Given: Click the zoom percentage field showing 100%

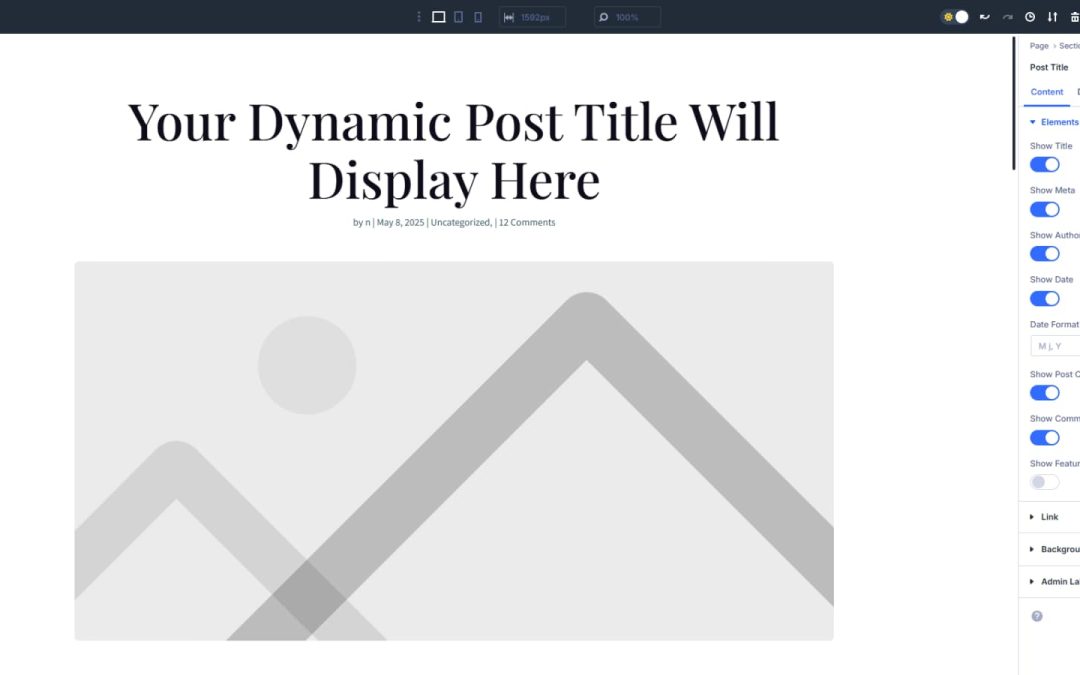Looking at the screenshot, I should [x=627, y=17].
